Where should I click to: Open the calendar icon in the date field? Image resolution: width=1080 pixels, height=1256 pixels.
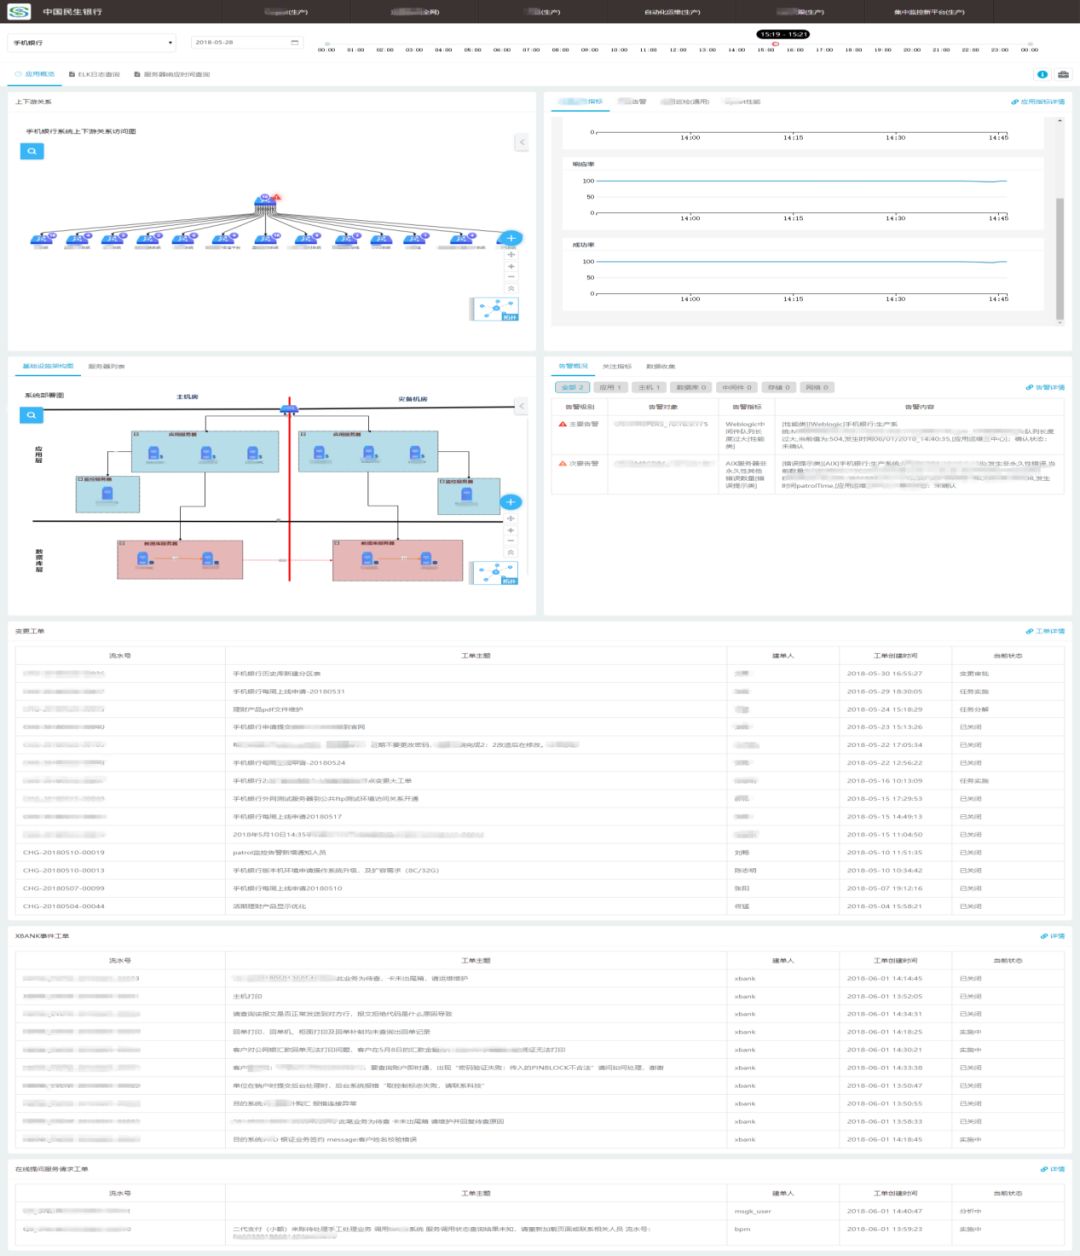coord(295,43)
